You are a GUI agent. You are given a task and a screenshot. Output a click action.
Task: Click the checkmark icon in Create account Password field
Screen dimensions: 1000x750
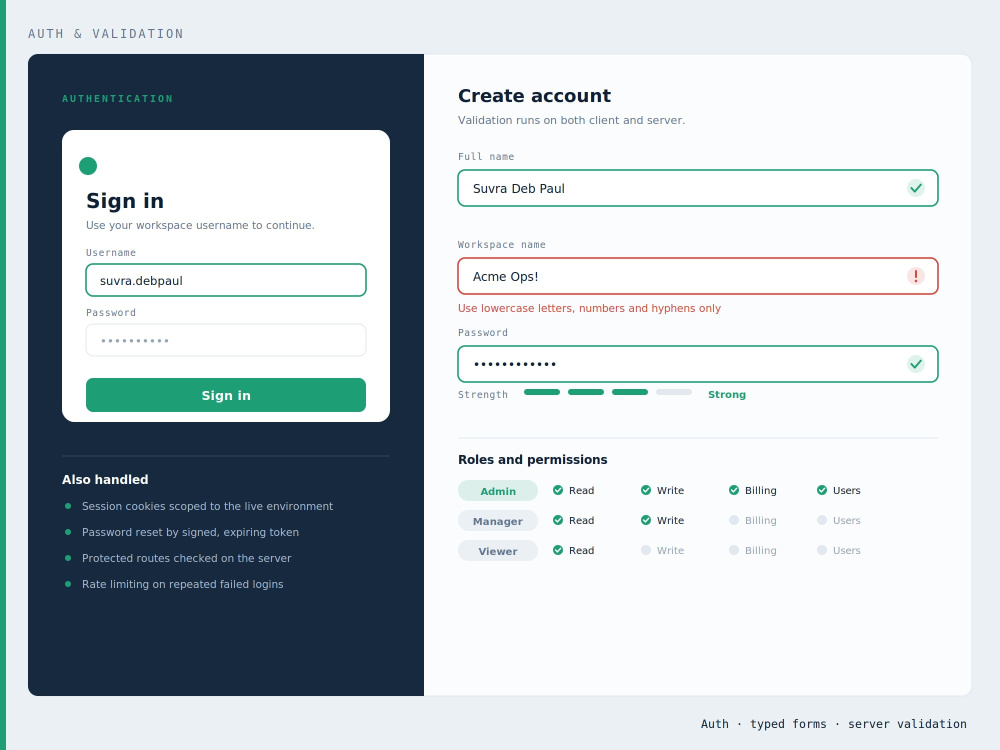(916, 364)
